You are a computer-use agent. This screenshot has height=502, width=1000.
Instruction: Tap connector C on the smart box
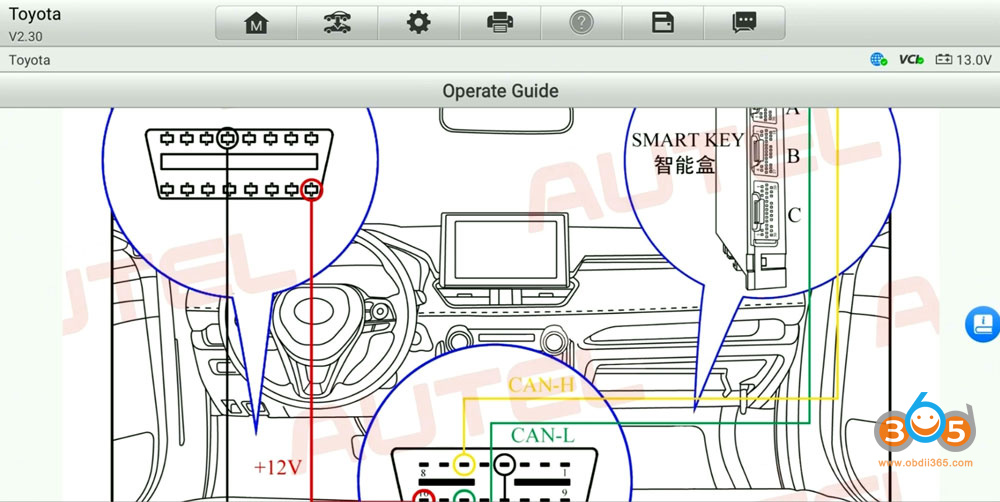point(765,212)
